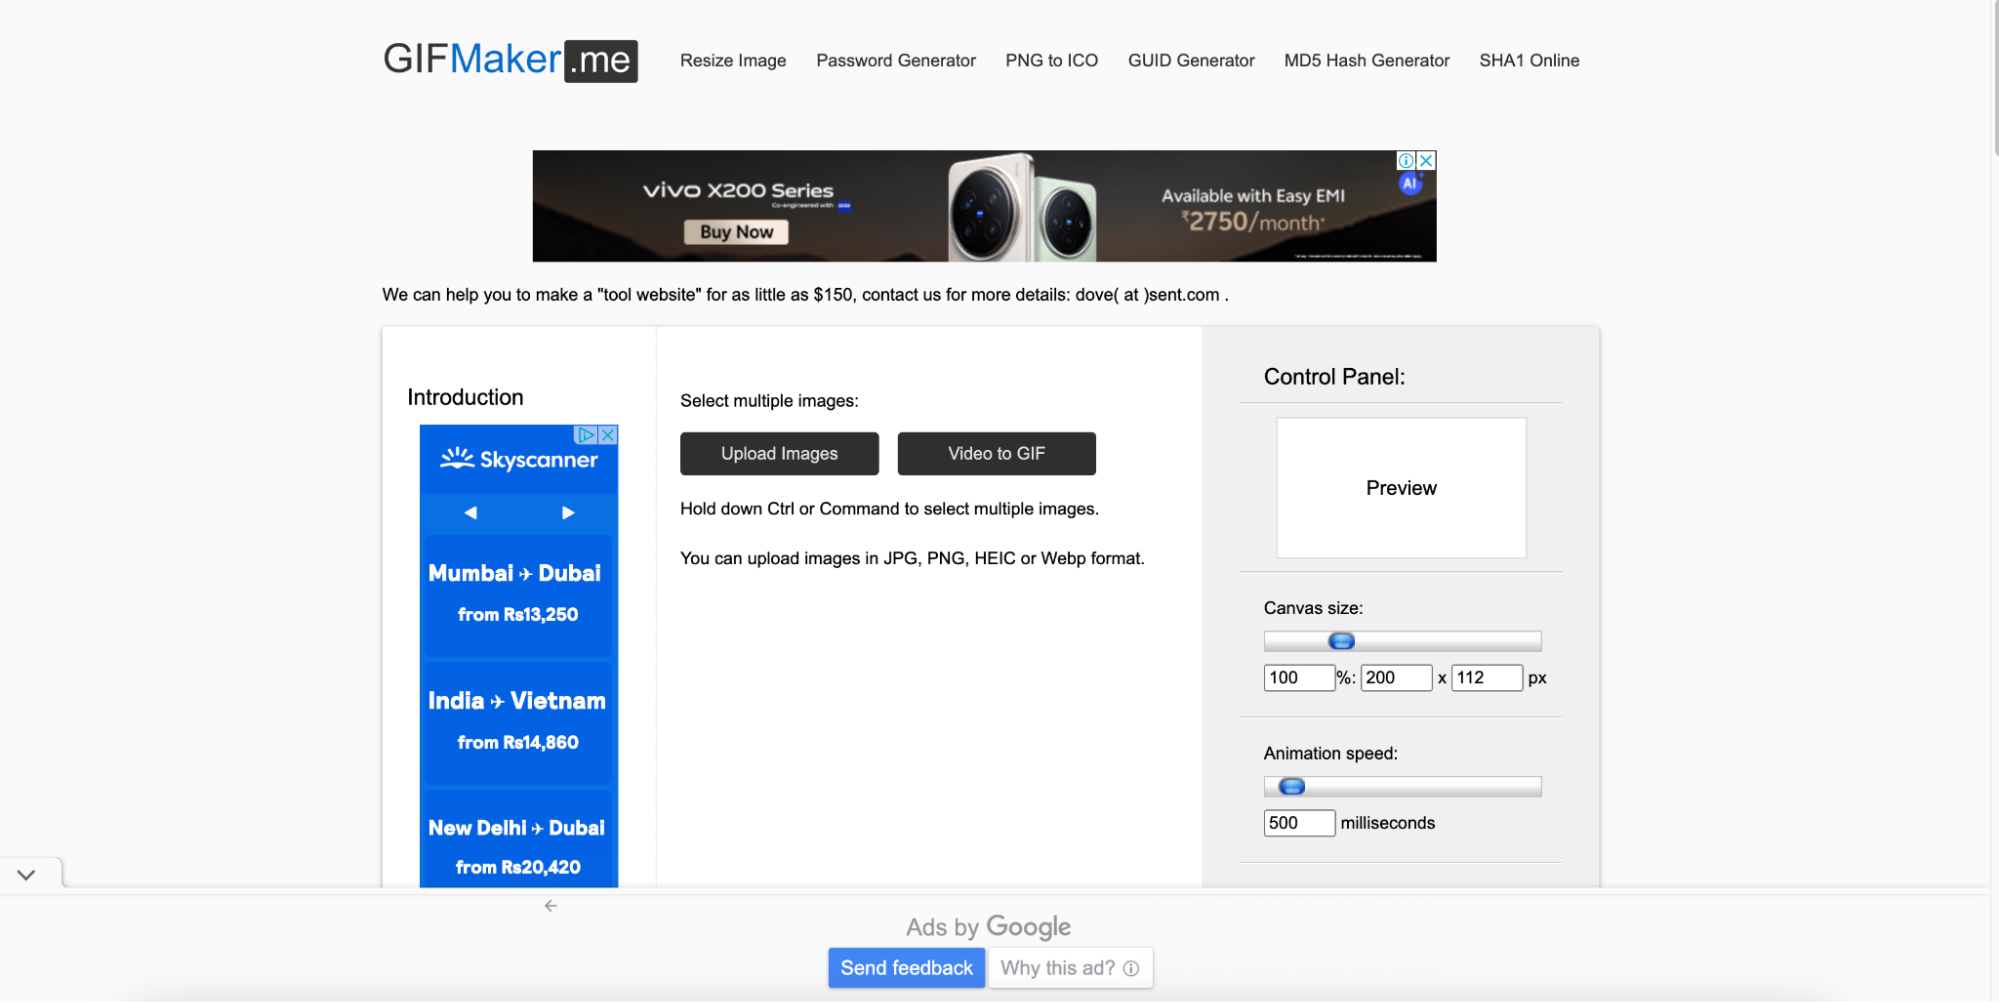Click the Control Panel heading

click(x=1334, y=377)
